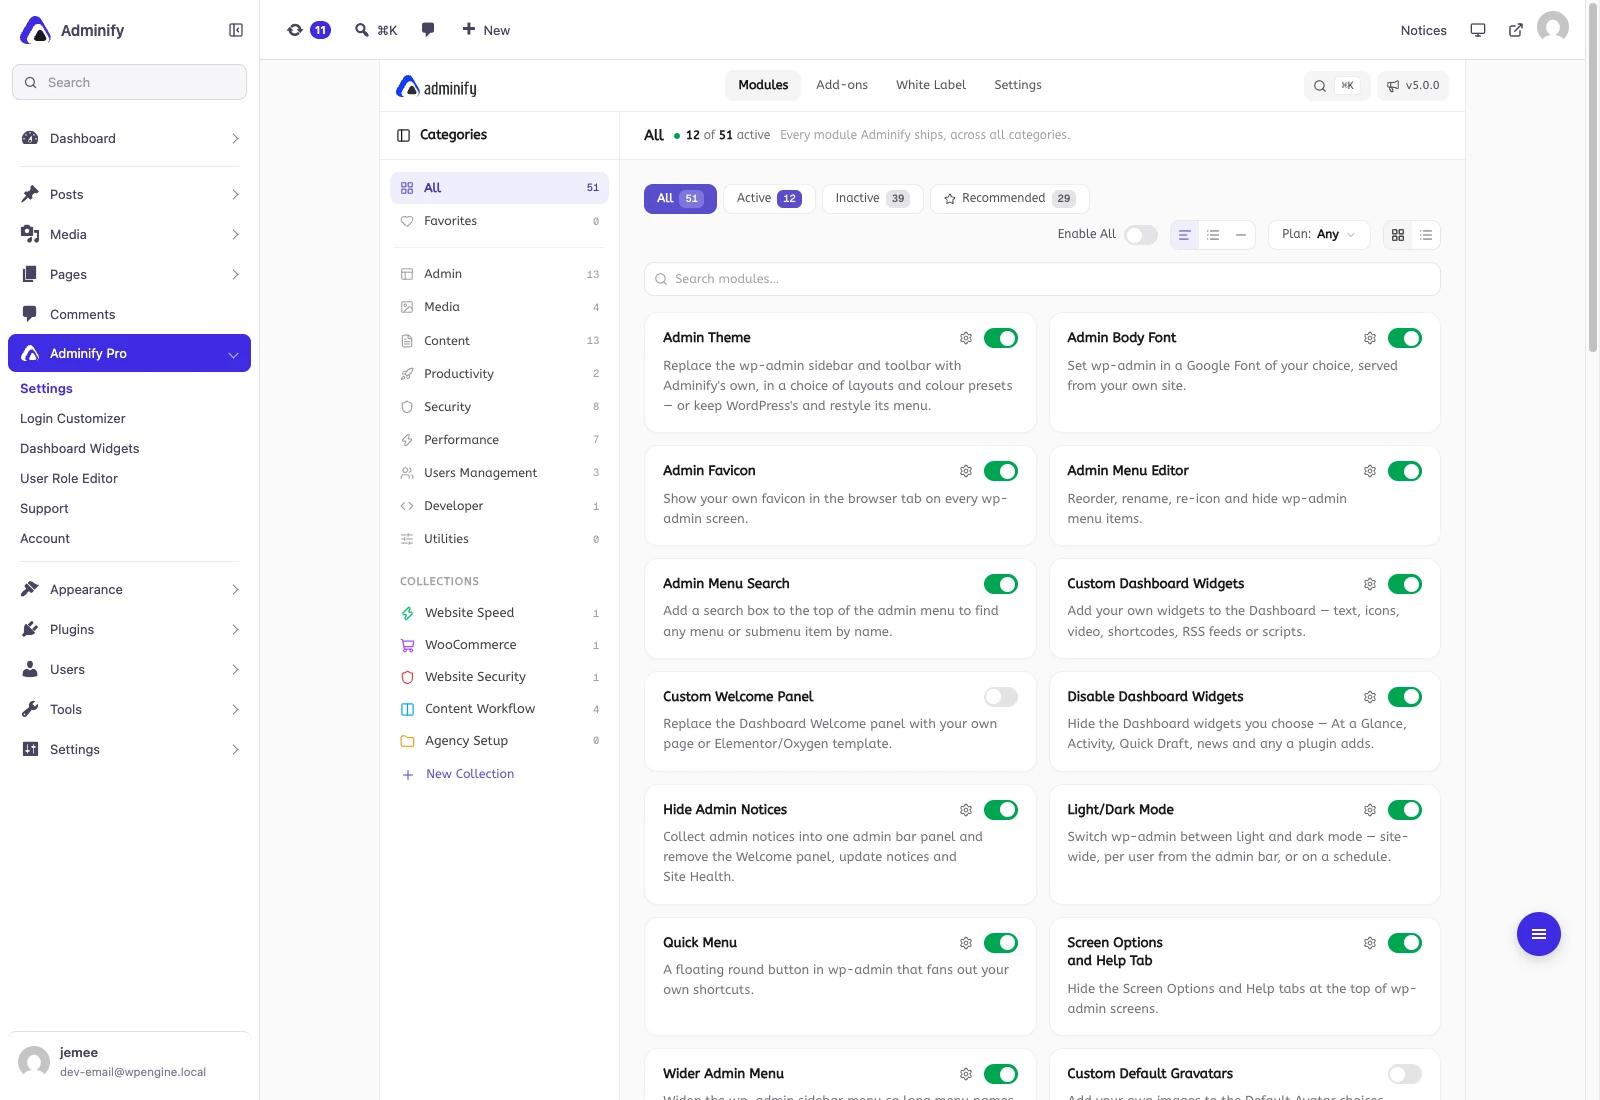Select minimal density dash icon
Viewport: 1600px width, 1100px height.
1241,235
